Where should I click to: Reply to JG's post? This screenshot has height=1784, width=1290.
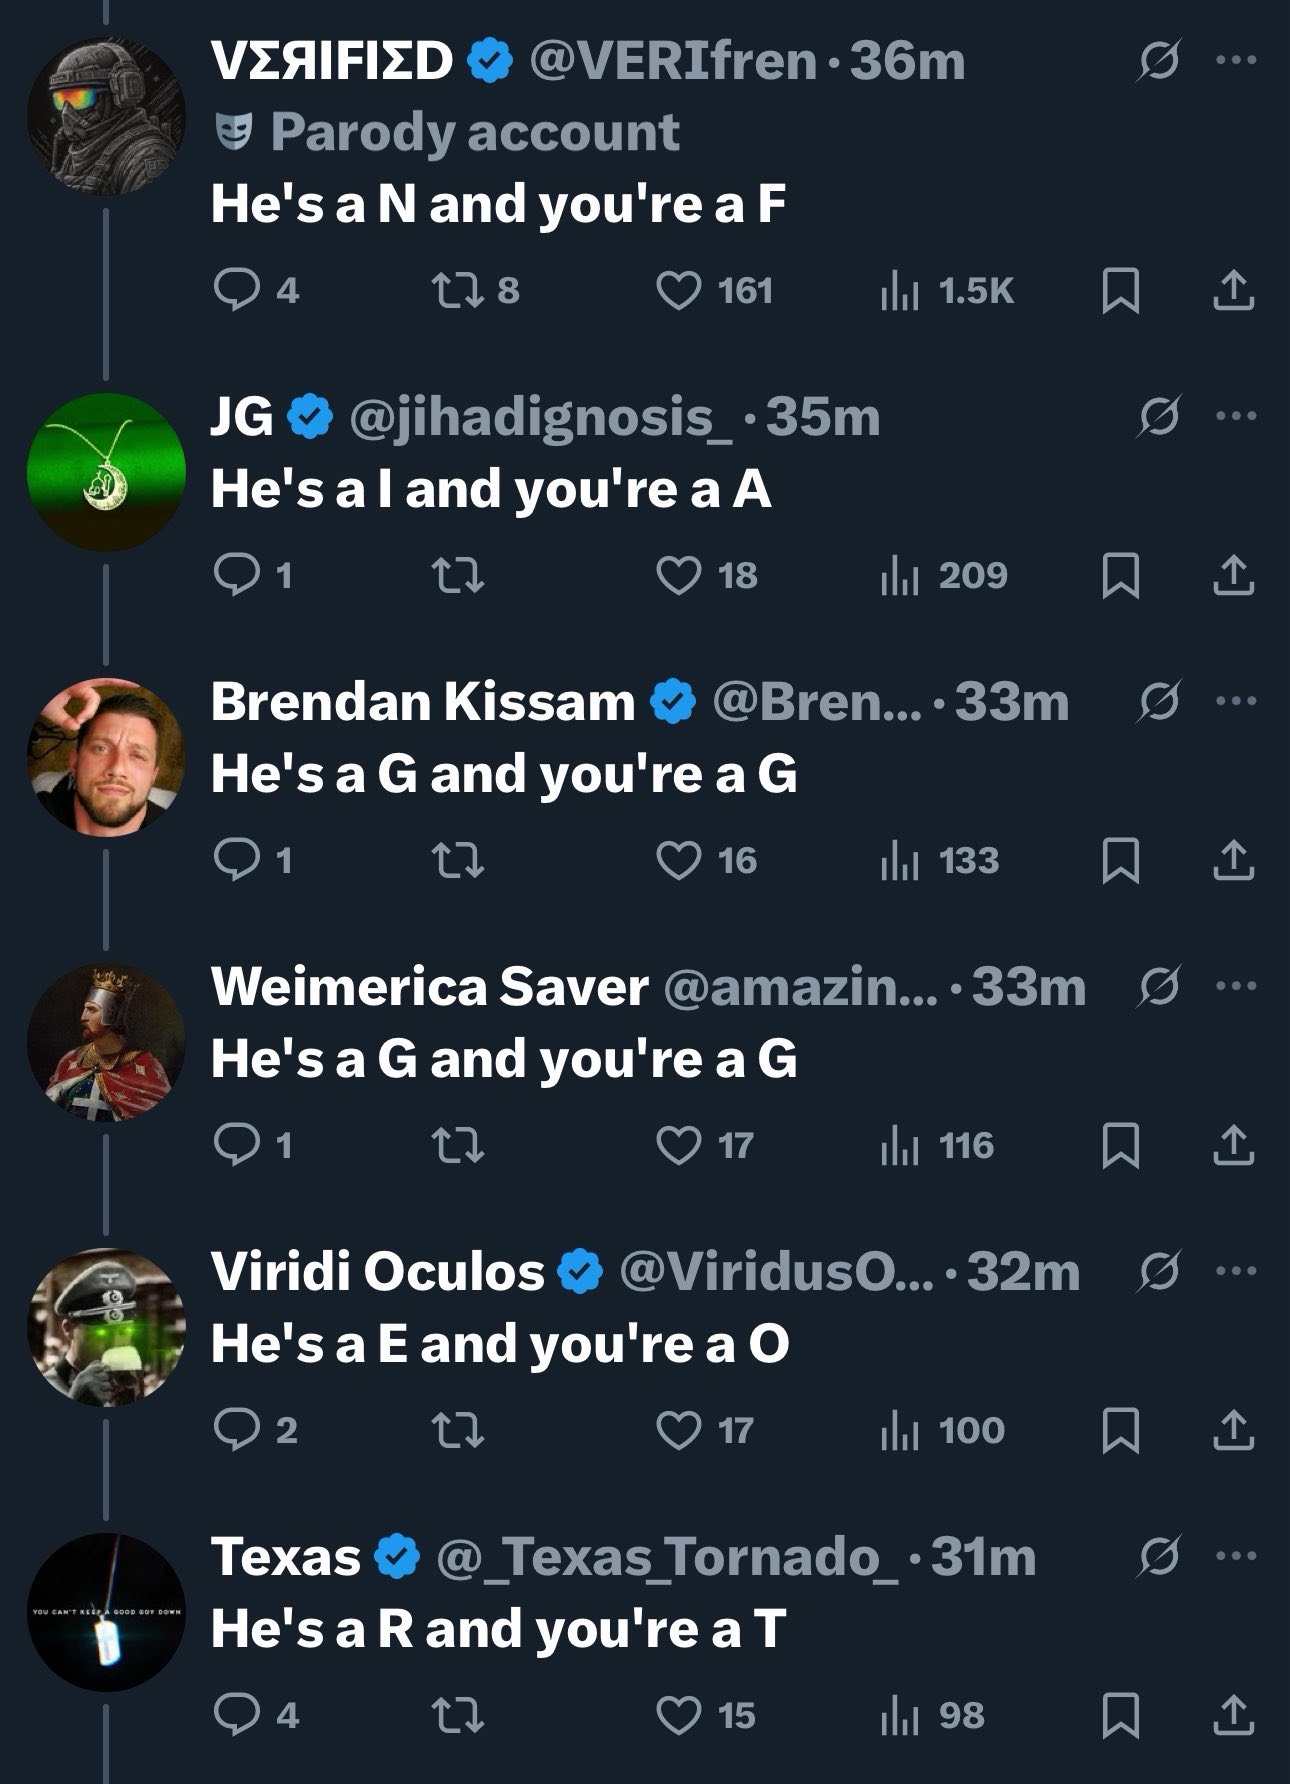tap(236, 576)
